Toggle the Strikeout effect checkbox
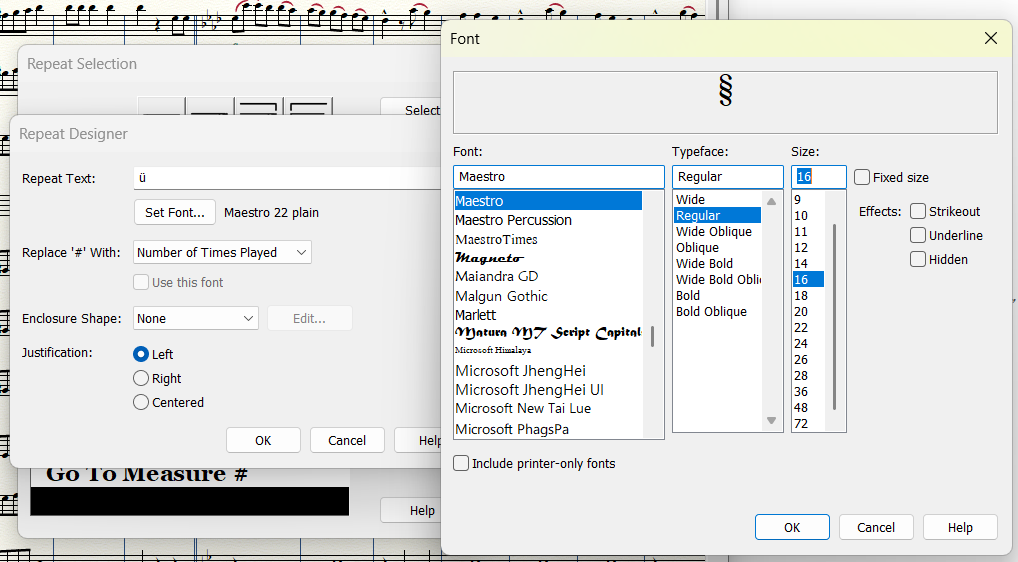This screenshot has width=1018, height=562. [x=917, y=211]
